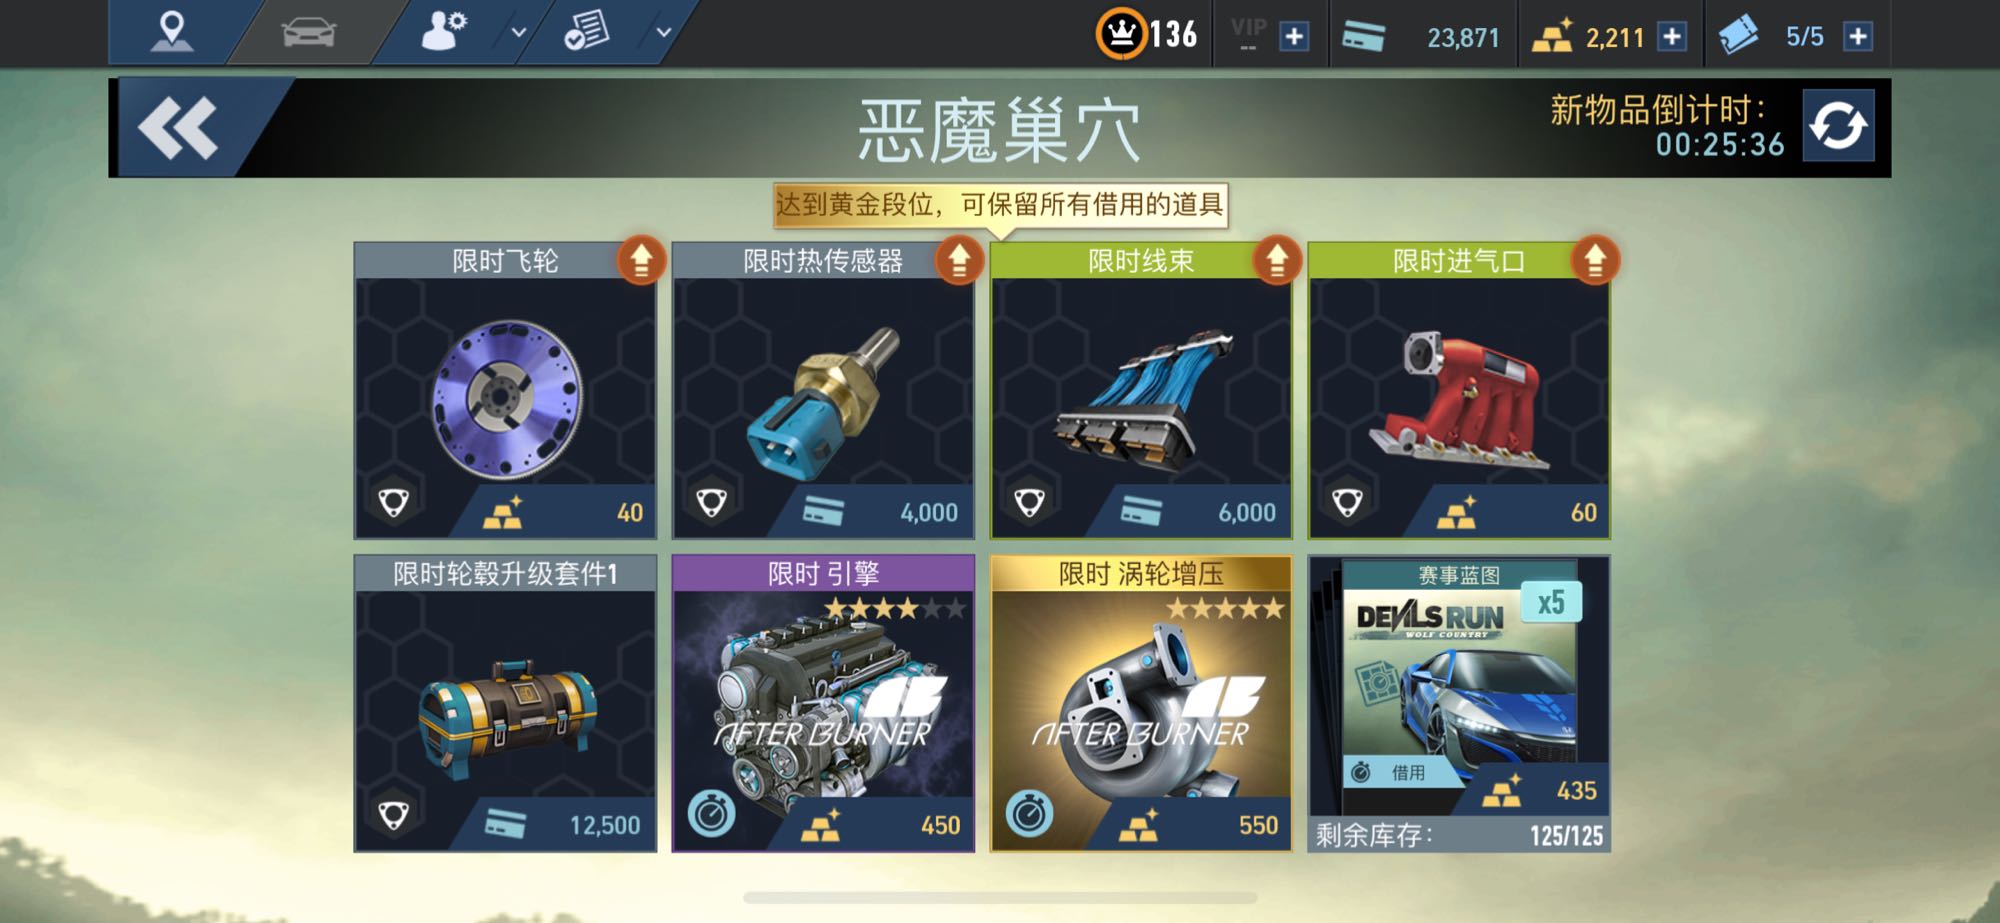The image size is (2000, 923).
Task: Expand the checklist tasks dropdown arrow
Action: [x=663, y=32]
